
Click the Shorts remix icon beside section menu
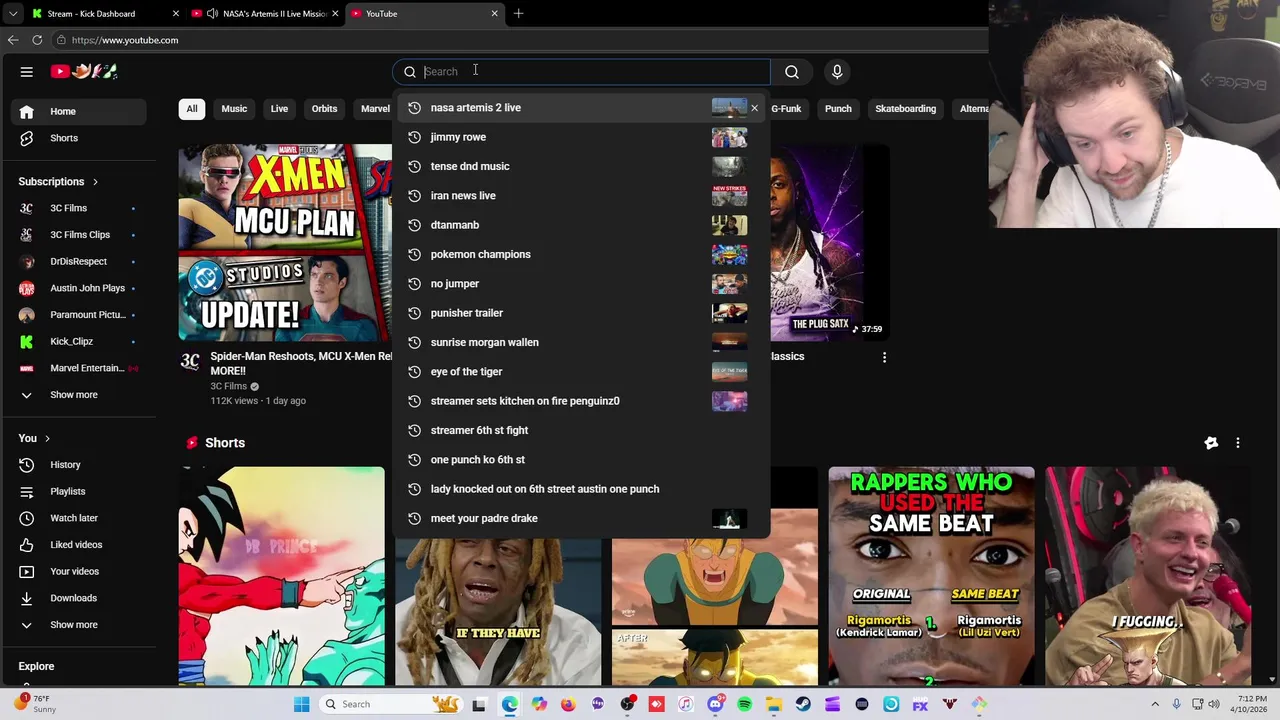[x=1211, y=443]
